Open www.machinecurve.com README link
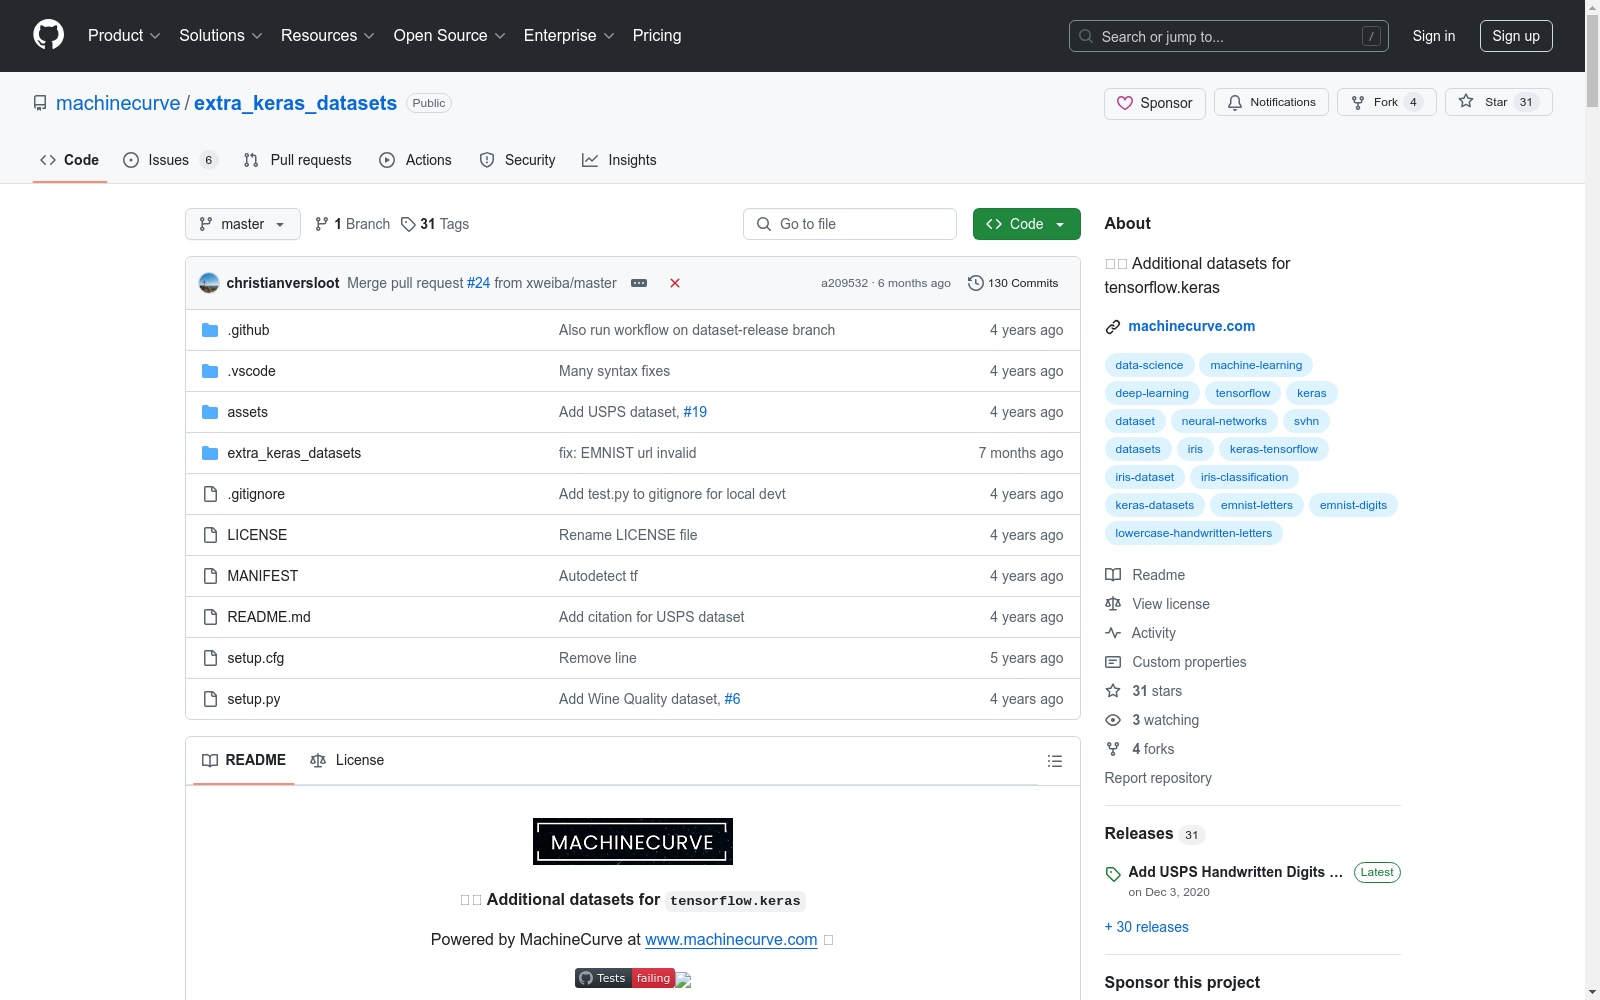The image size is (1600, 1000). [x=731, y=939]
